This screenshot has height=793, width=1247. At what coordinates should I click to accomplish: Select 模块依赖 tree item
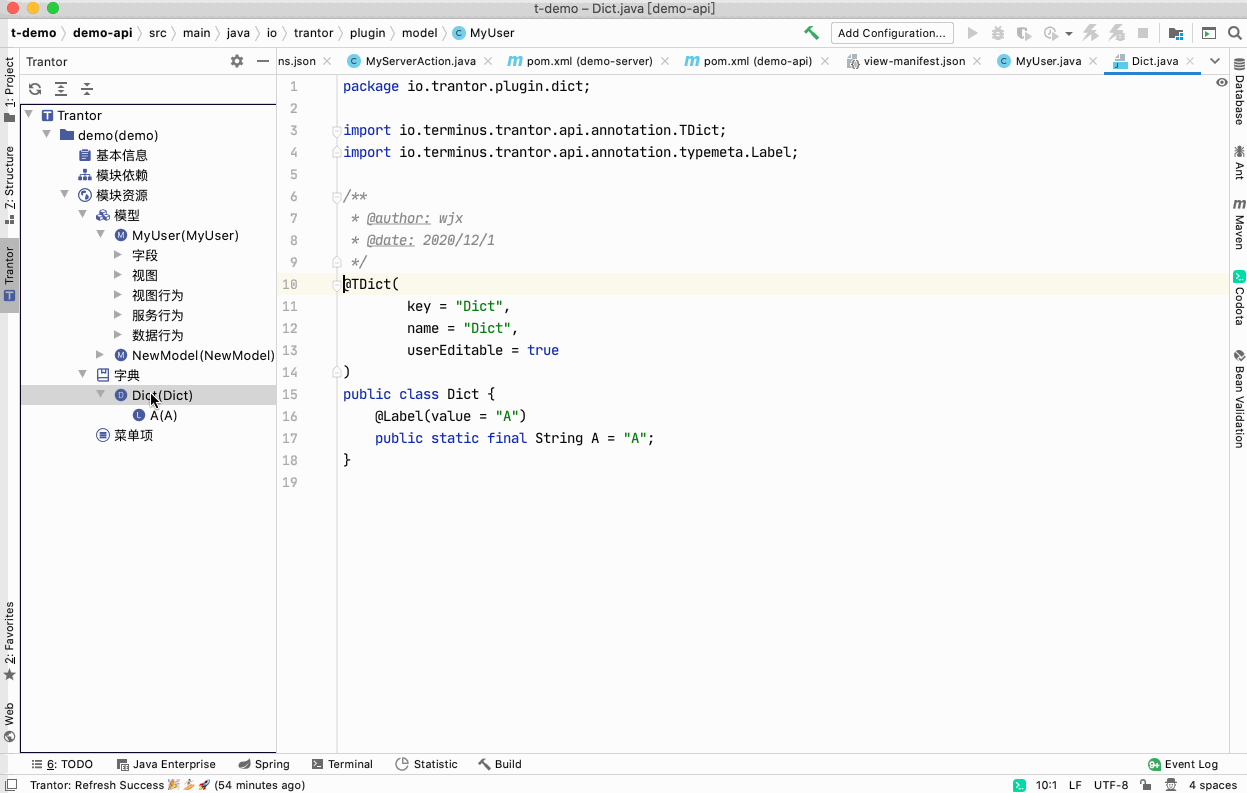pyautogui.click(x=121, y=175)
